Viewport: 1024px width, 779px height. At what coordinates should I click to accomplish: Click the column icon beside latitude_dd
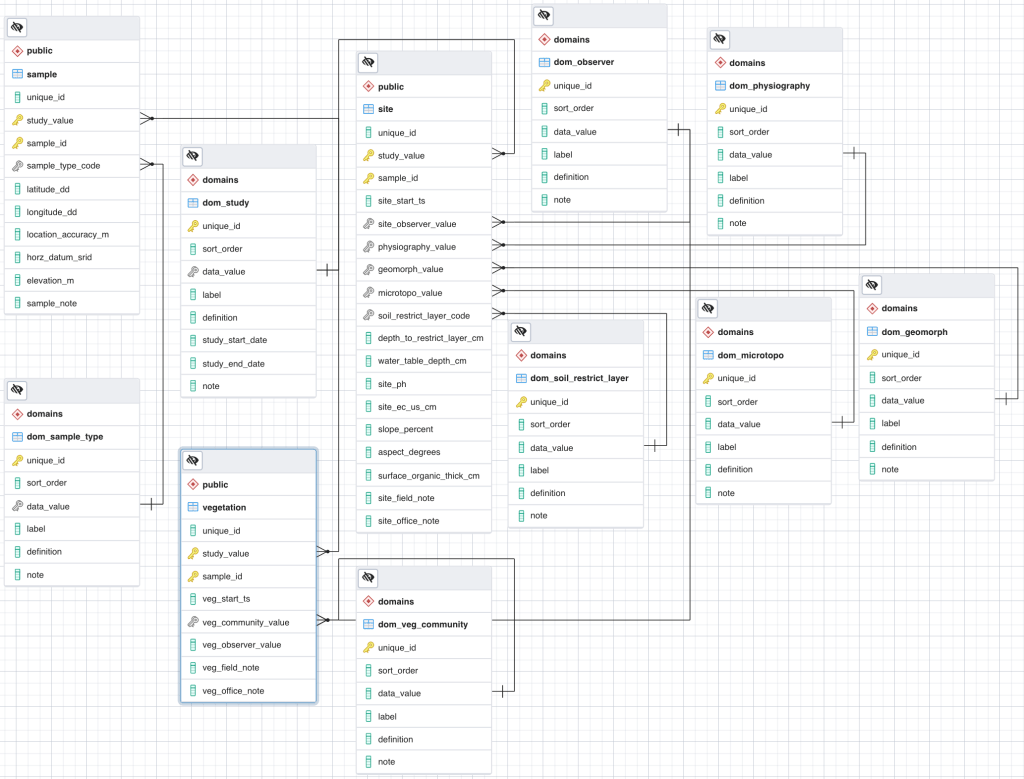(x=17, y=189)
